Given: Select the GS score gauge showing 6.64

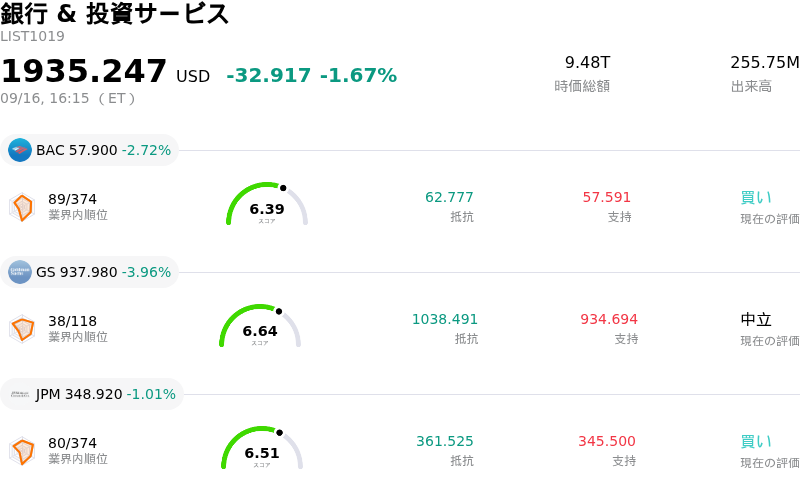Looking at the screenshot, I should pyautogui.click(x=260, y=326).
